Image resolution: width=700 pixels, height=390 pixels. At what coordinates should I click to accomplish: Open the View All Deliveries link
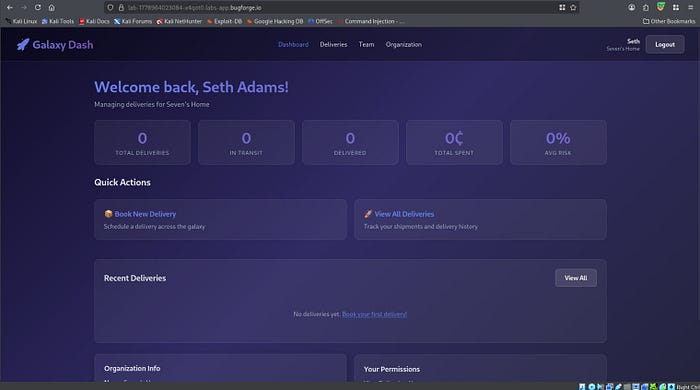(404, 214)
